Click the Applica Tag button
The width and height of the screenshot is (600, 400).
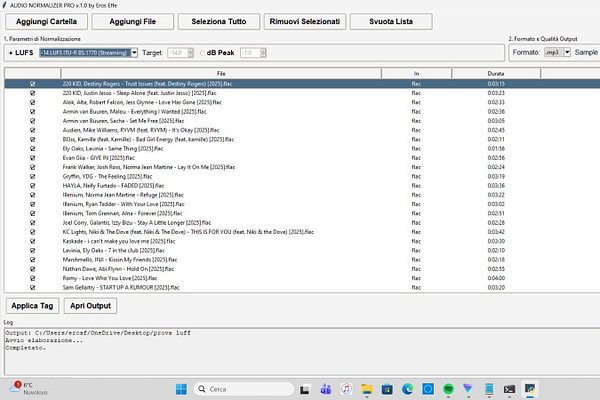pyautogui.click(x=32, y=306)
